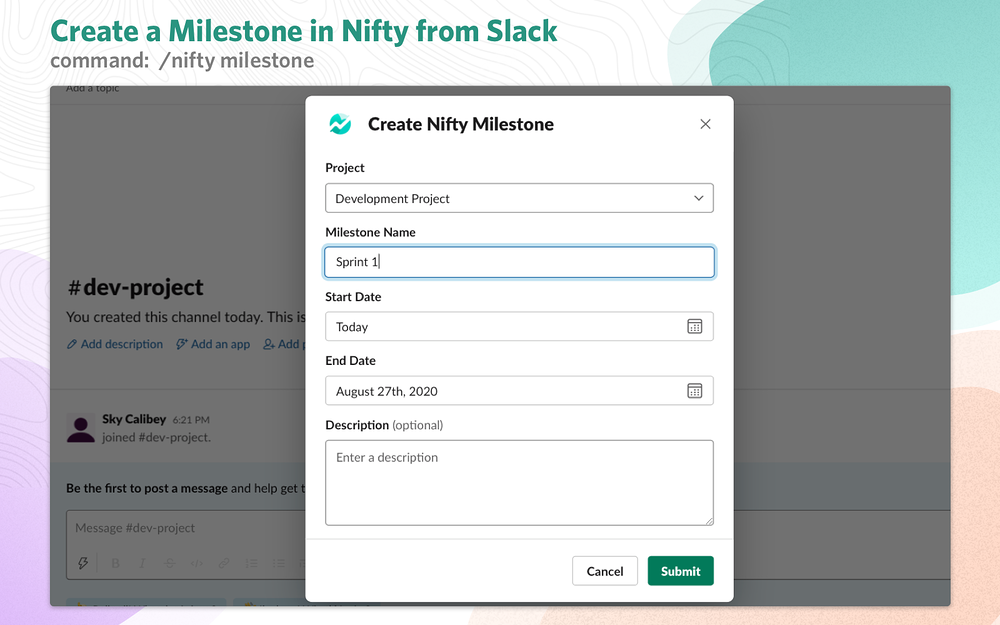Screen dimensions: 1000x625
Task: Click the Create Nifty Milestone dialog title
Action: 460,124
